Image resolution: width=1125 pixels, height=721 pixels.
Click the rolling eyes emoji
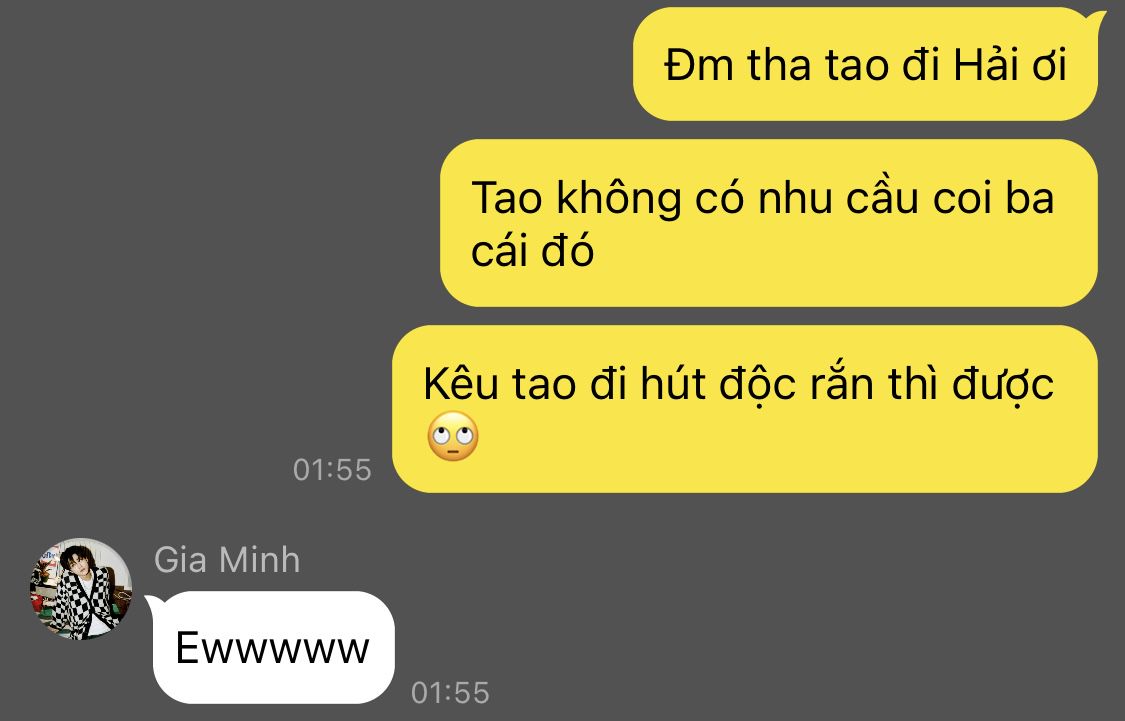click(x=453, y=435)
